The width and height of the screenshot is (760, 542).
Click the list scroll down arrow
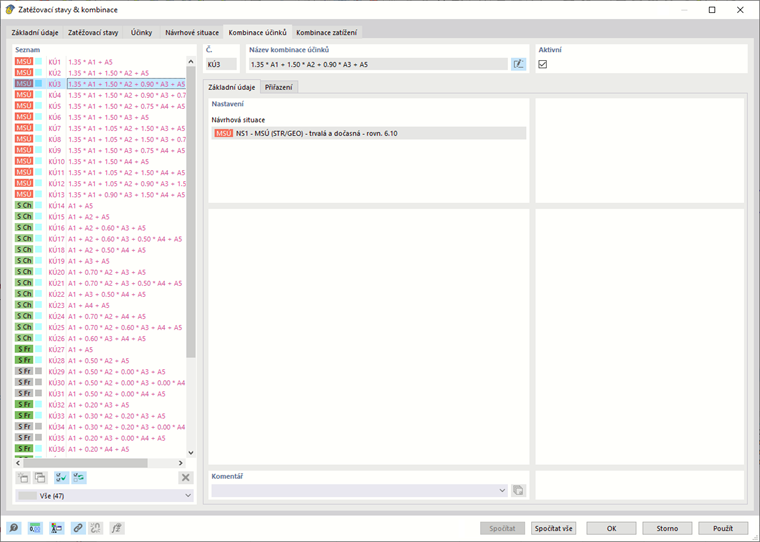click(190, 452)
